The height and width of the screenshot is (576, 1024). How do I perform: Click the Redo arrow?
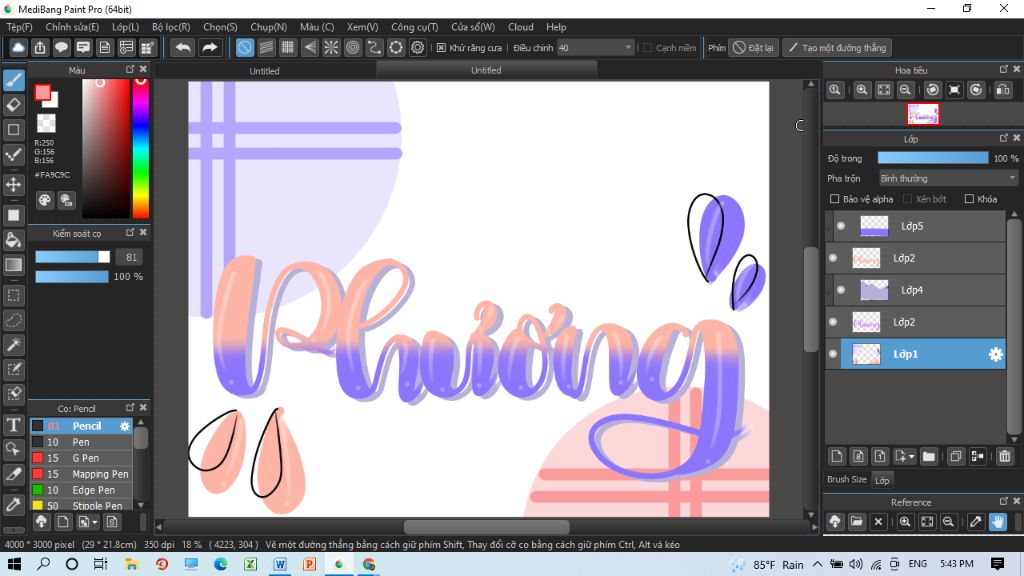pyautogui.click(x=210, y=48)
